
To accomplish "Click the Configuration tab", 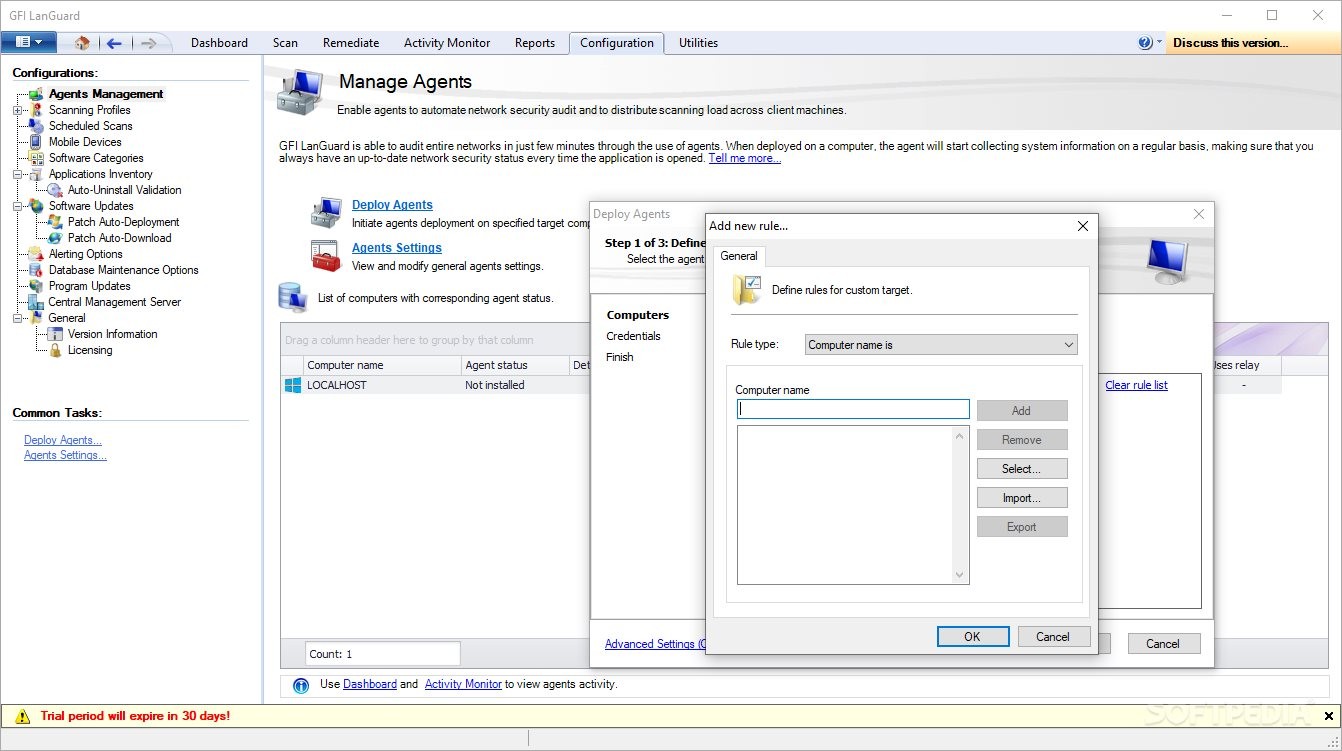I will [617, 43].
